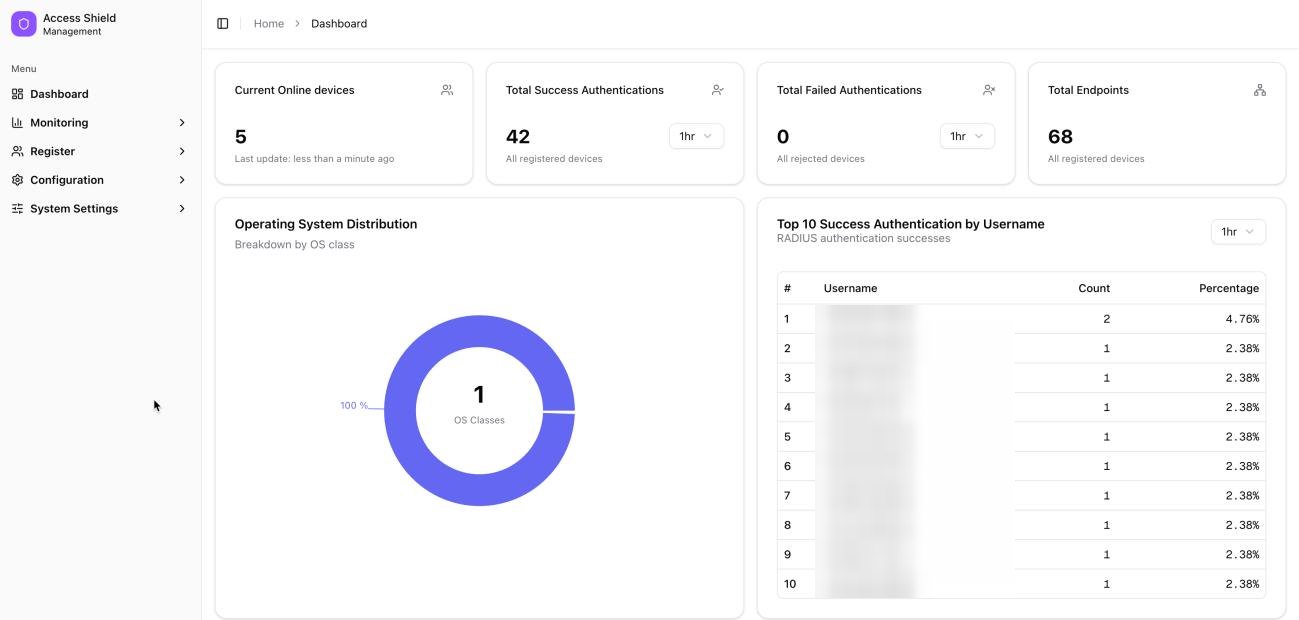Image resolution: width=1299 pixels, height=620 pixels.
Task: Click the Dashboard breadcrumb label
Action: click(x=339, y=24)
